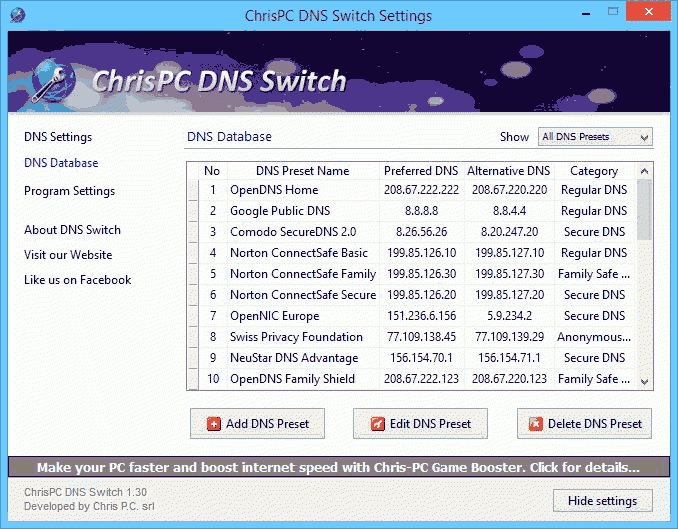
Task: Click the Game Booster promotional banner
Action: pyautogui.click(x=338, y=467)
